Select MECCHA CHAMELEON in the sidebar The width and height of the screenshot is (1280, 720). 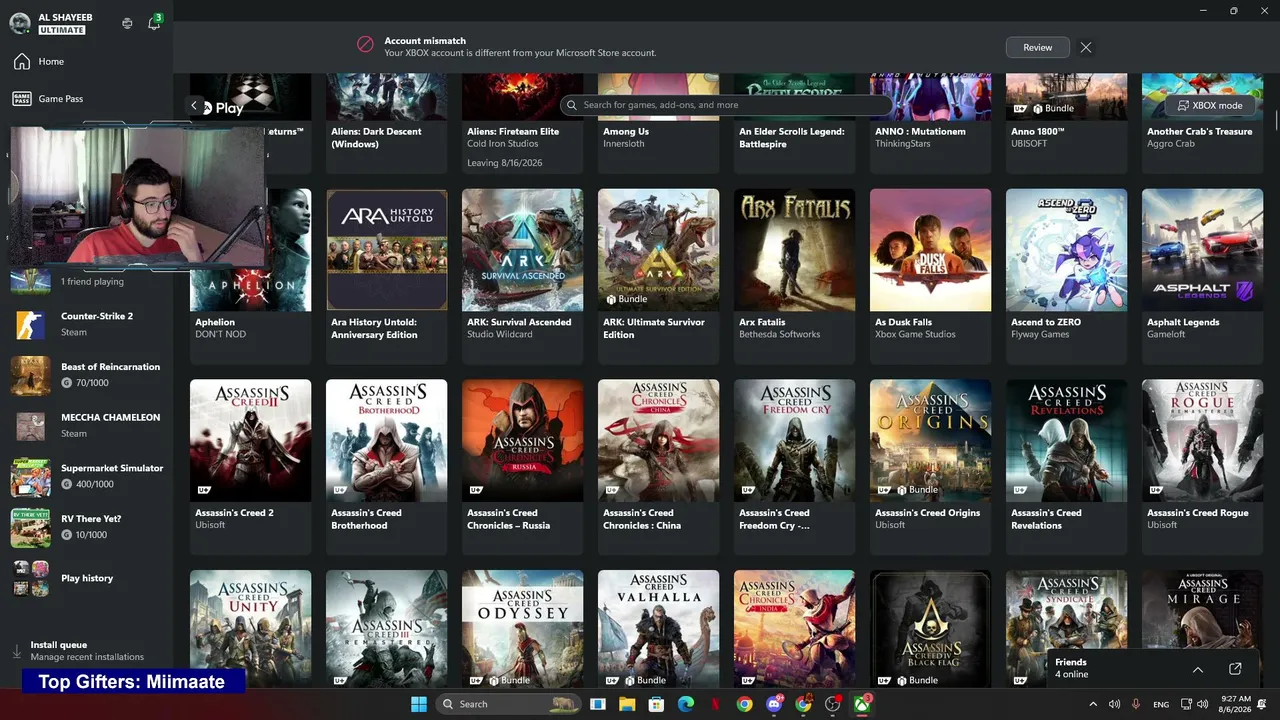86,425
